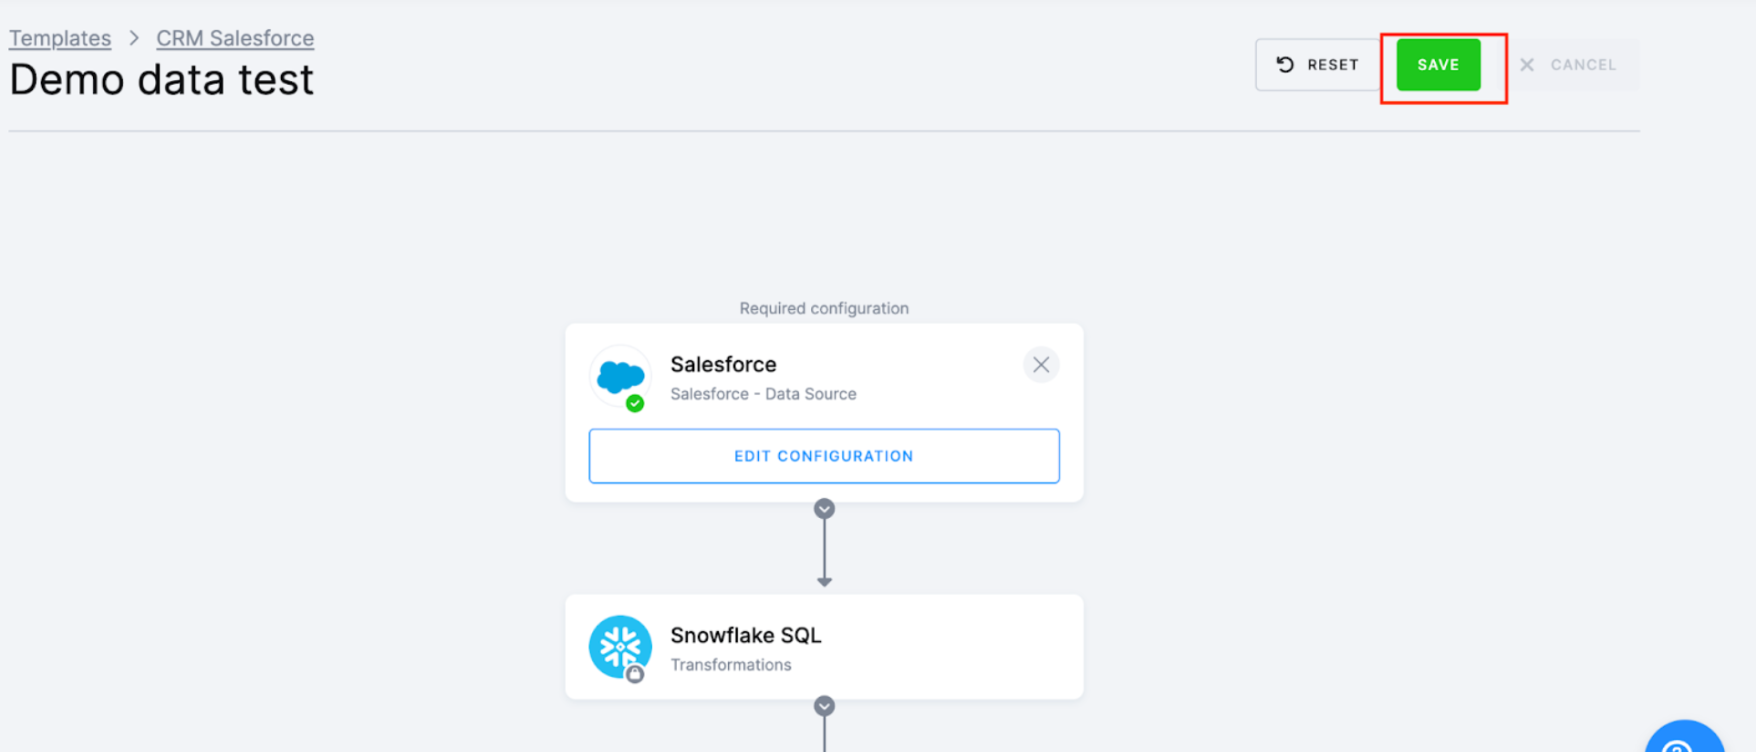The width and height of the screenshot is (1756, 752).
Task: Expand the connector chevron below Salesforce card
Action: pos(823,508)
